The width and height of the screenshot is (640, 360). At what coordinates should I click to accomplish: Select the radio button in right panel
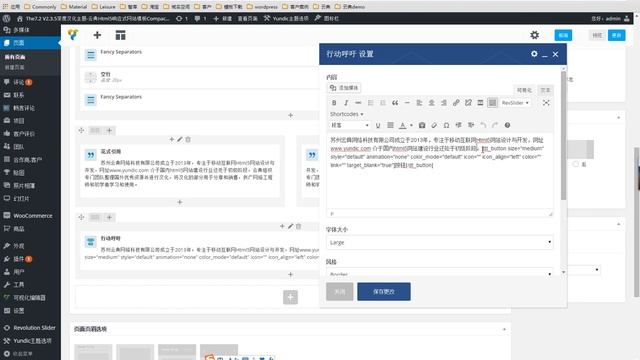pyautogui.click(x=576, y=164)
